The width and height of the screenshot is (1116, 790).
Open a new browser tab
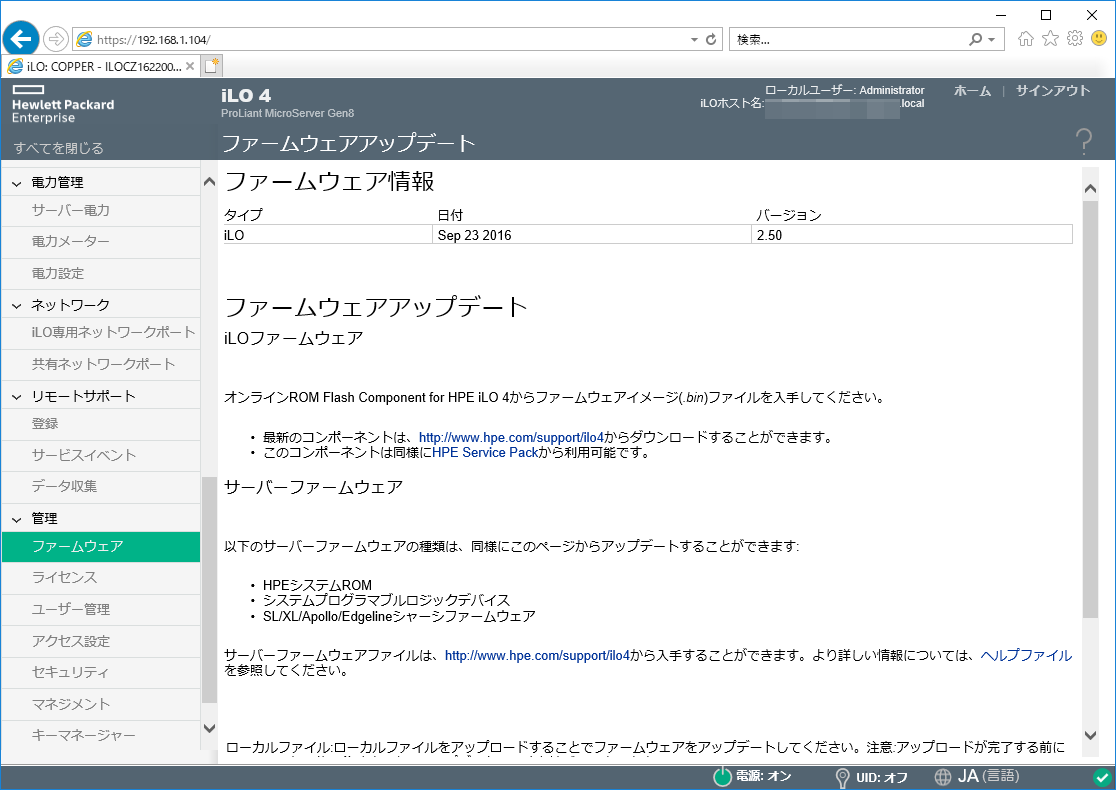coord(212,66)
